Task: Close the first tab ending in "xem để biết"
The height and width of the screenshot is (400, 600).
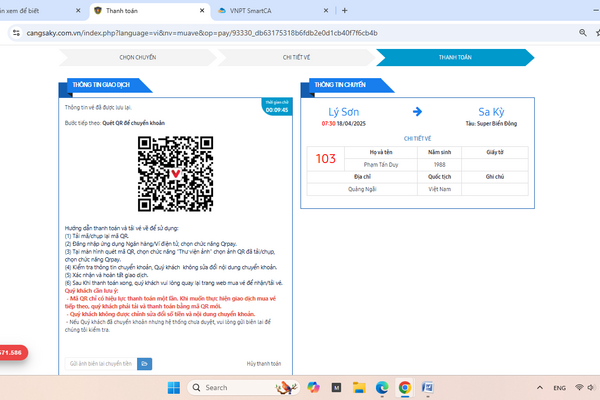Action: point(78,11)
